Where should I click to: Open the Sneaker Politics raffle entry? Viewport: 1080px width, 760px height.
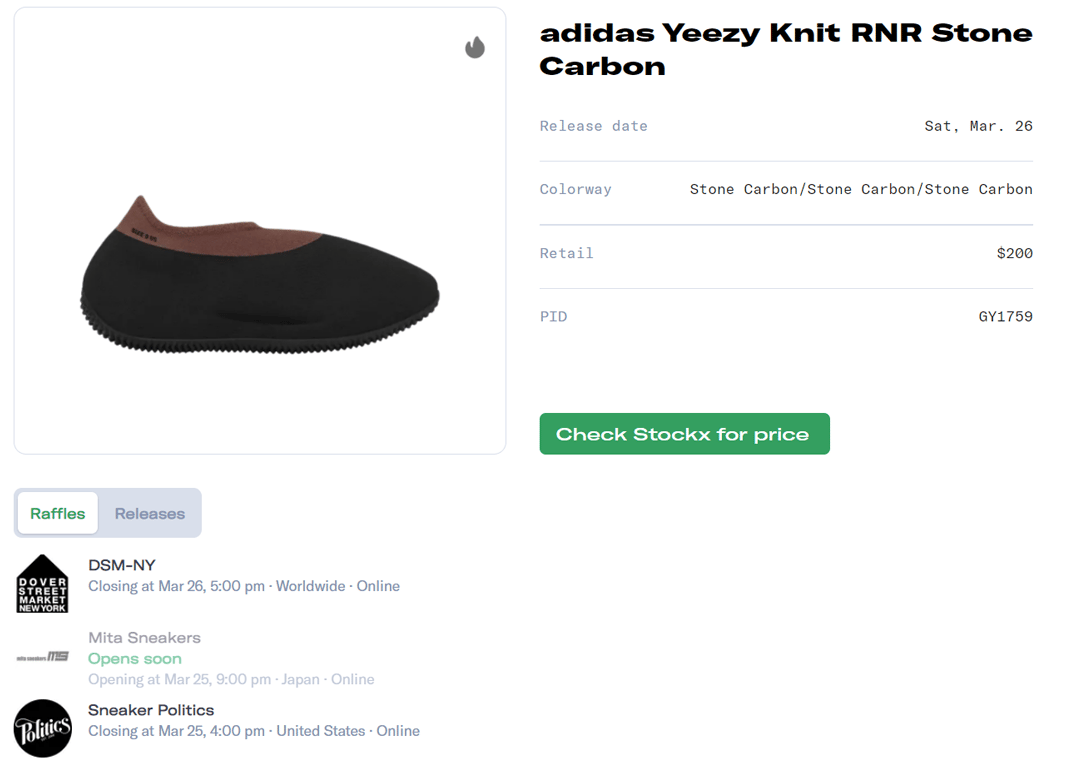click(151, 710)
